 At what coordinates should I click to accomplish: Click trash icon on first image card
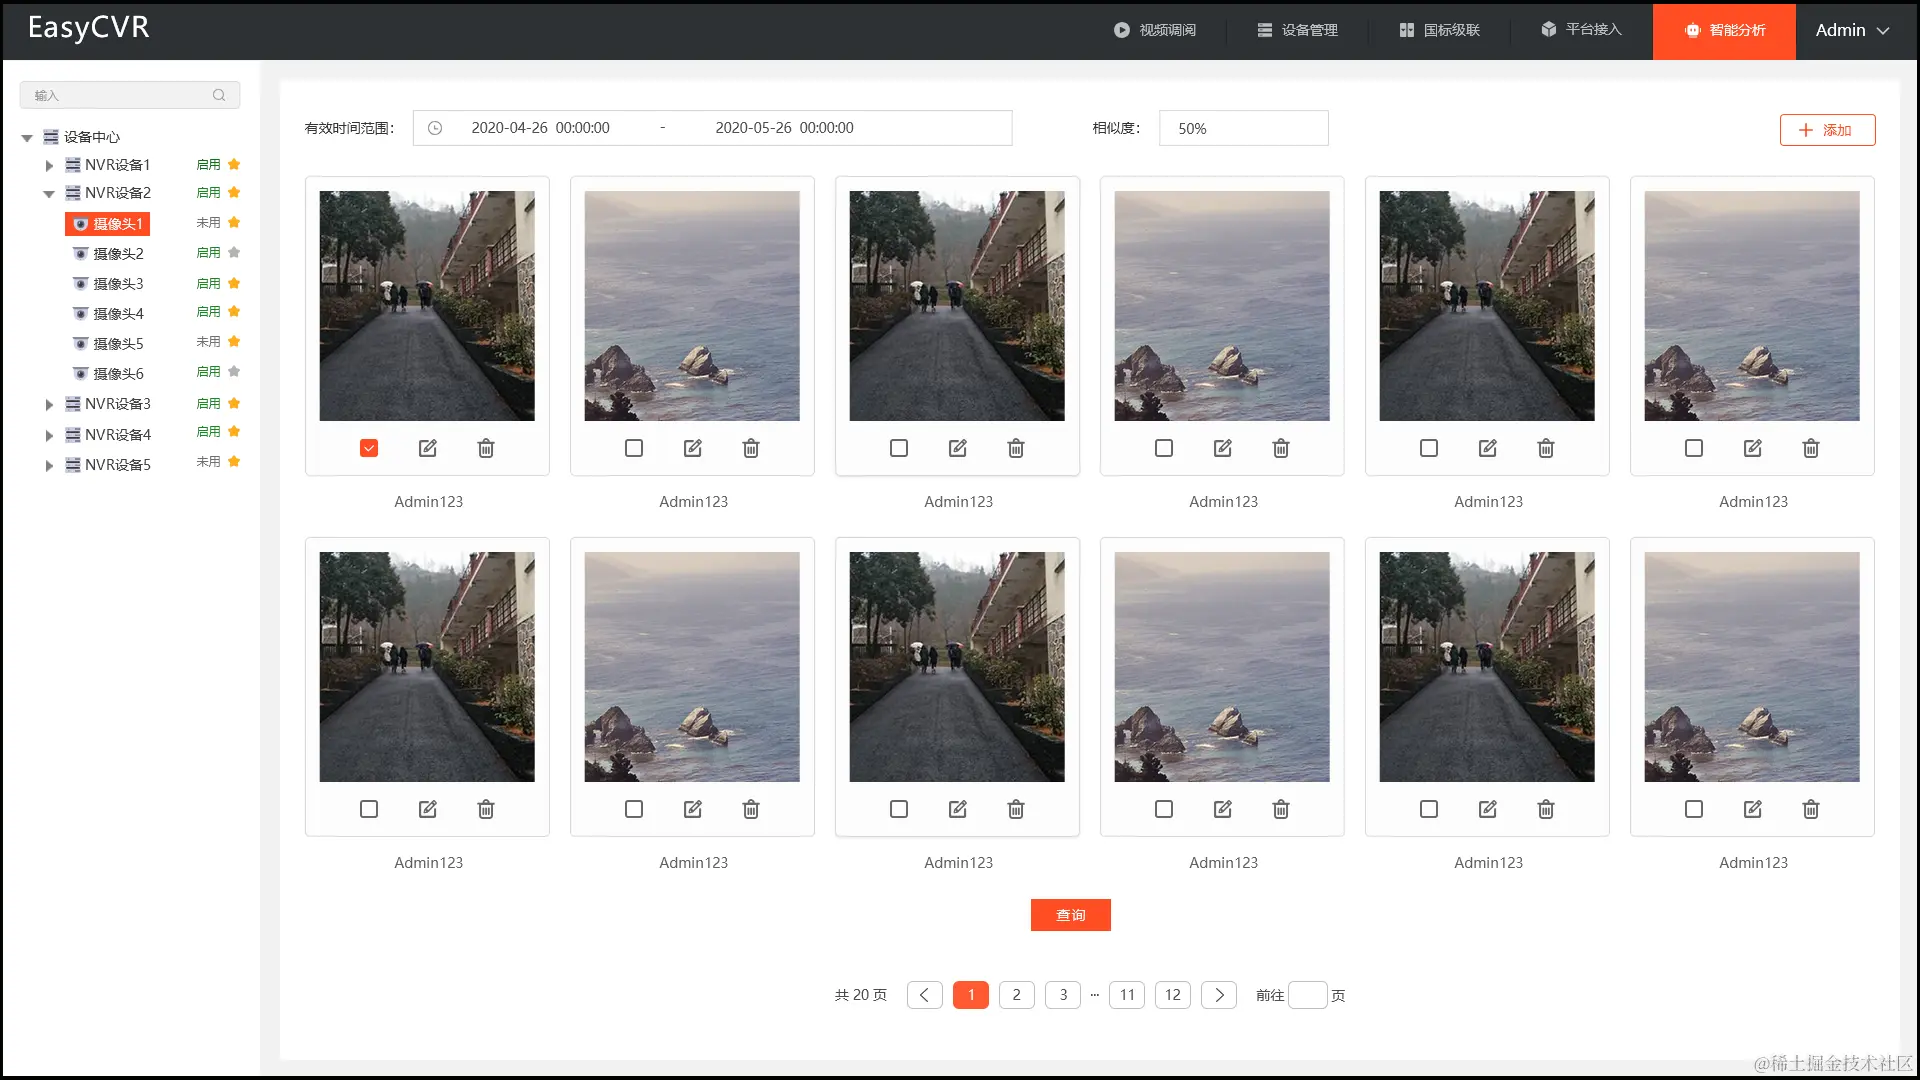tap(486, 448)
